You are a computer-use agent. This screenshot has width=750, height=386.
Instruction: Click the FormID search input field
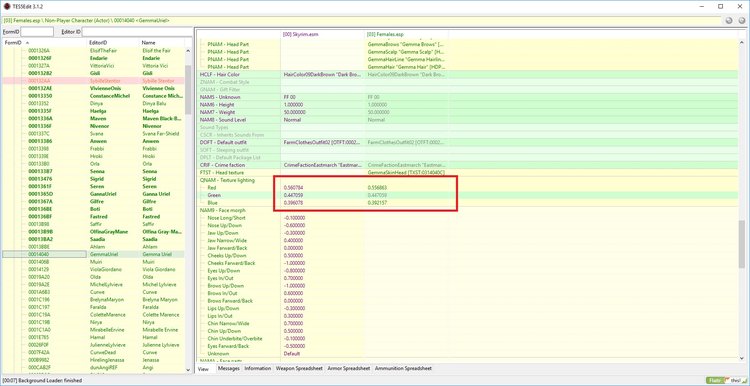pos(37,32)
